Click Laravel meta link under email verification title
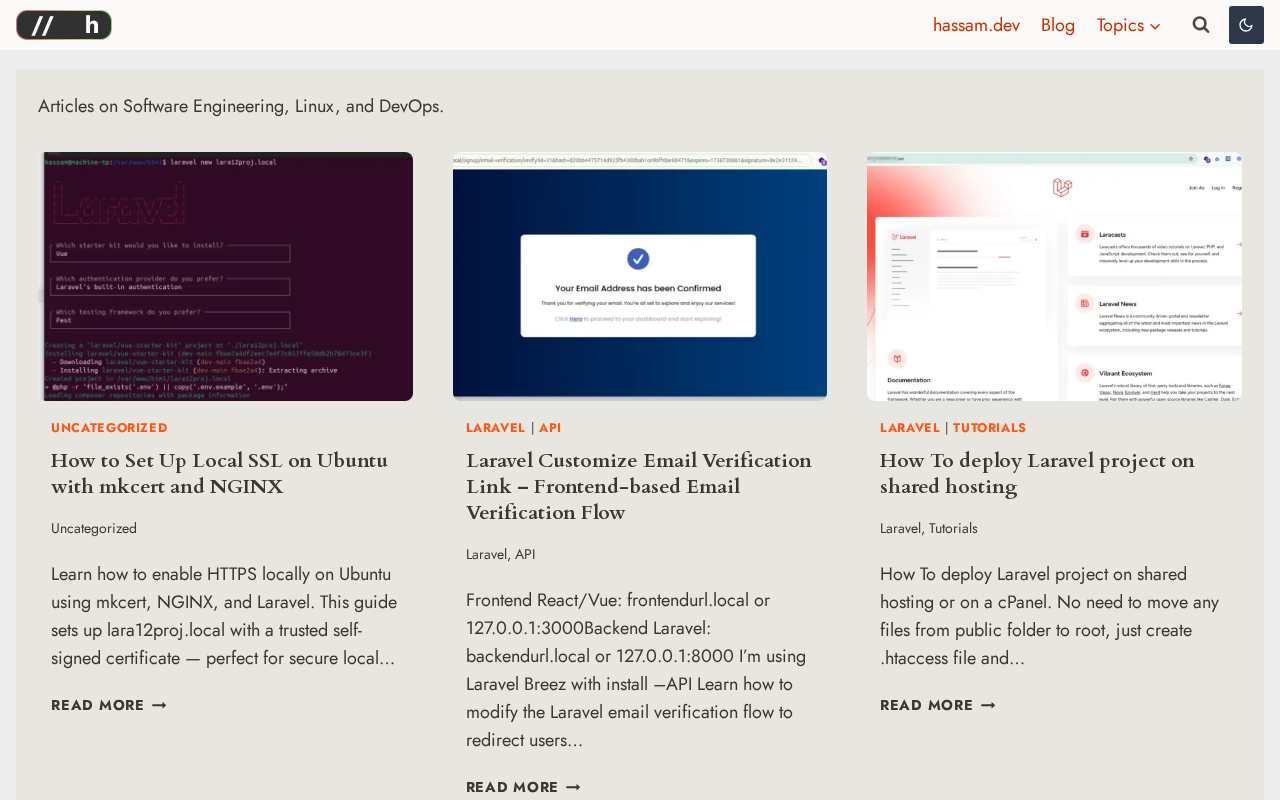Image resolution: width=1280 pixels, height=800 pixels. 487,554
